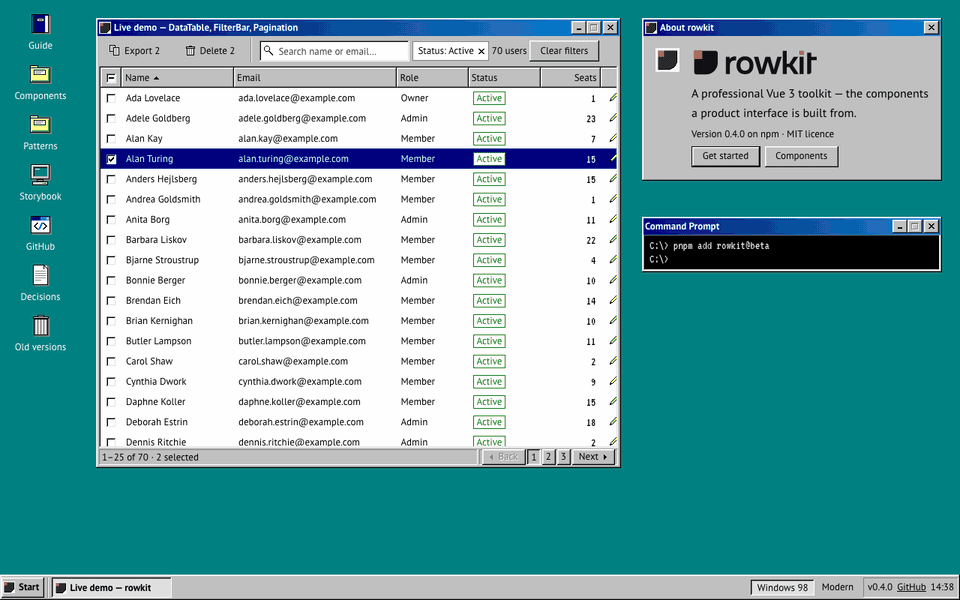Click Get started in About rowkit
The width and height of the screenshot is (960, 600).
click(x=725, y=156)
